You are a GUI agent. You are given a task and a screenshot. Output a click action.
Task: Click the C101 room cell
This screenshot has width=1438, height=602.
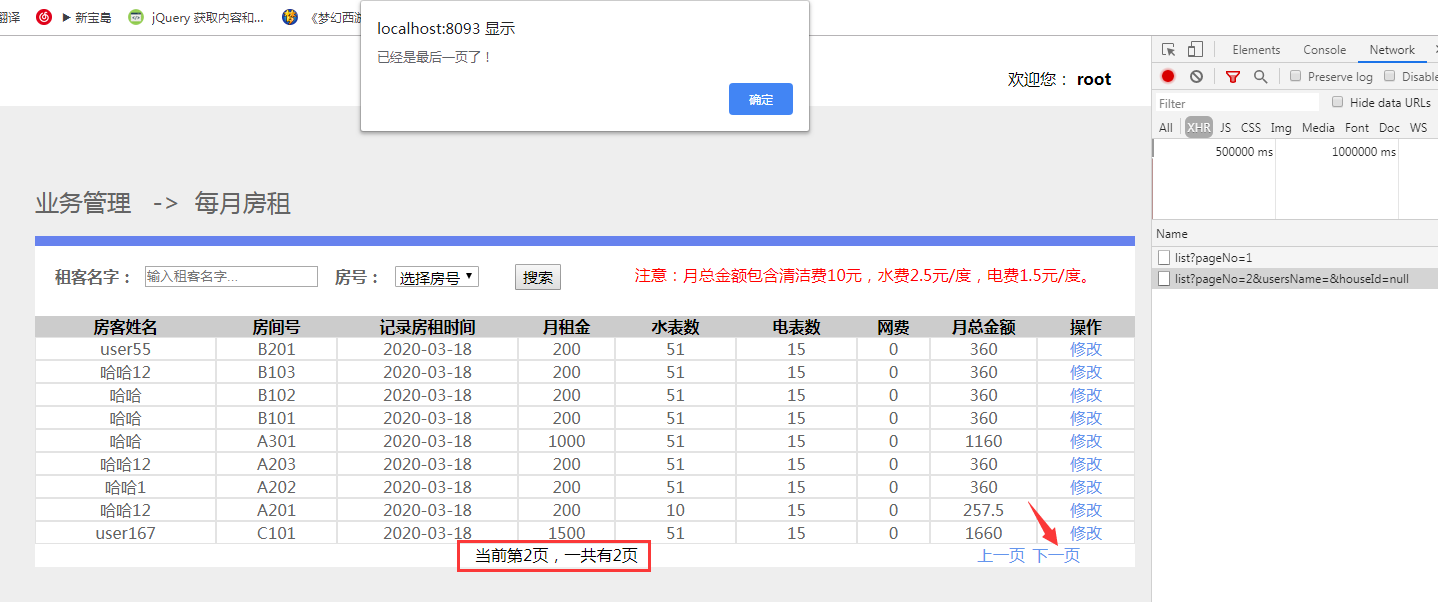pyautogui.click(x=276, y=533)
